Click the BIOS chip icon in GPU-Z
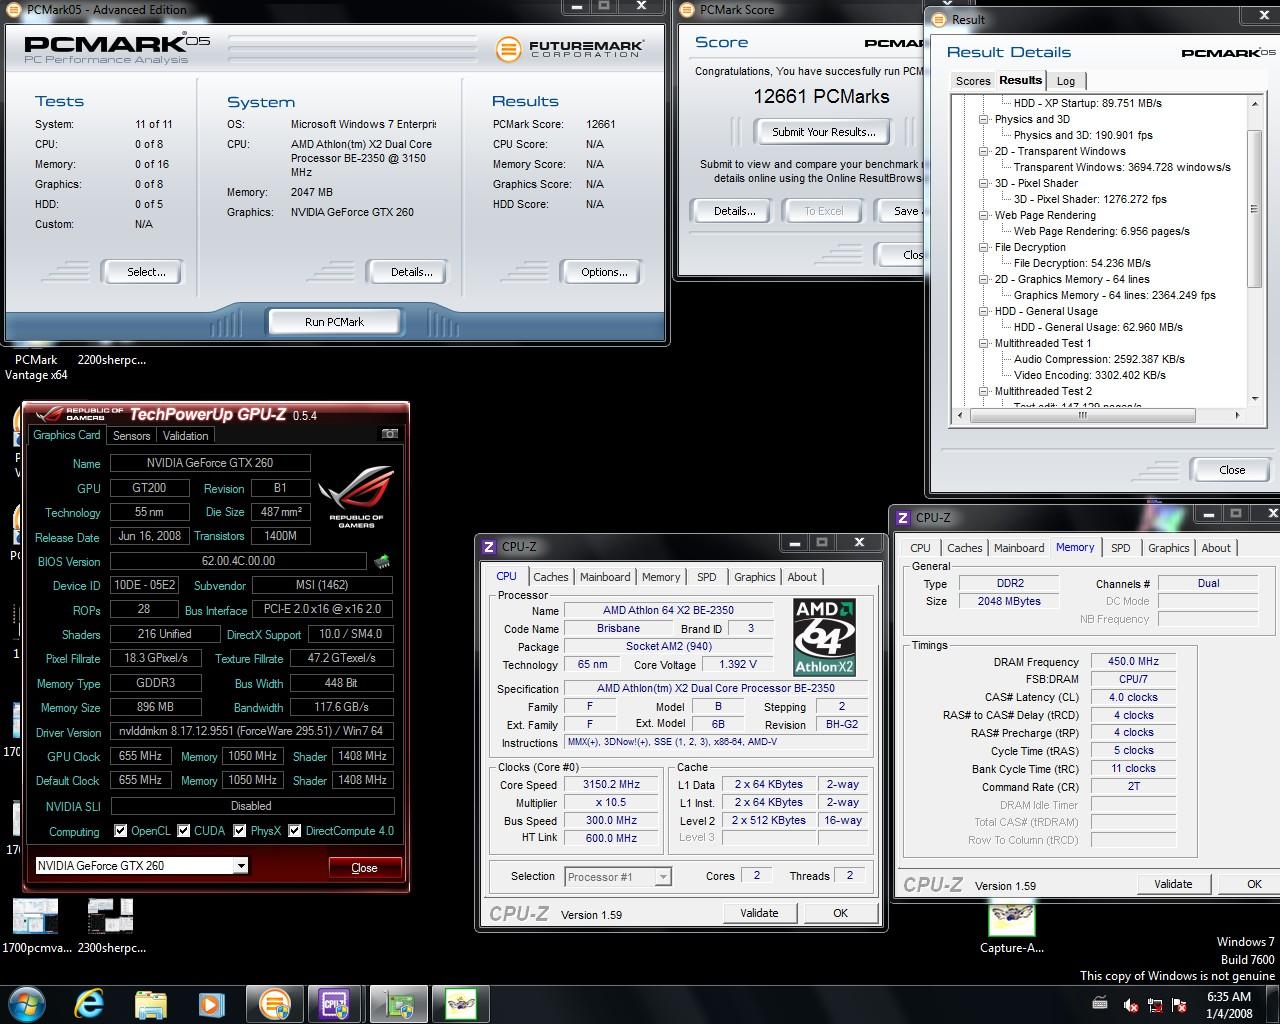The image size is (1280, 1024). (x=382, y=562)
